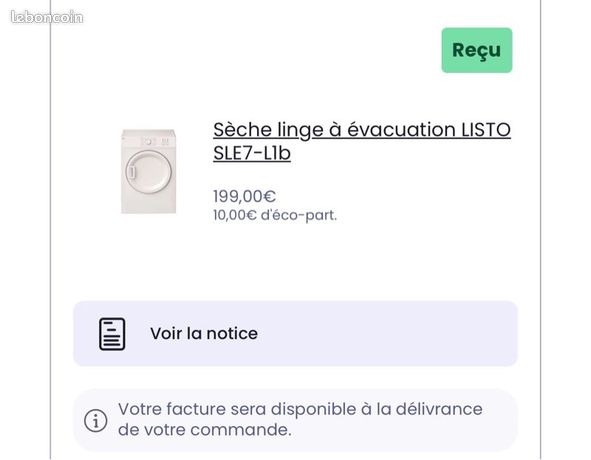Viewport: 591px width, 460px height.
Task: Click the word LISTO in the product title
Action: tap(486, 130)
